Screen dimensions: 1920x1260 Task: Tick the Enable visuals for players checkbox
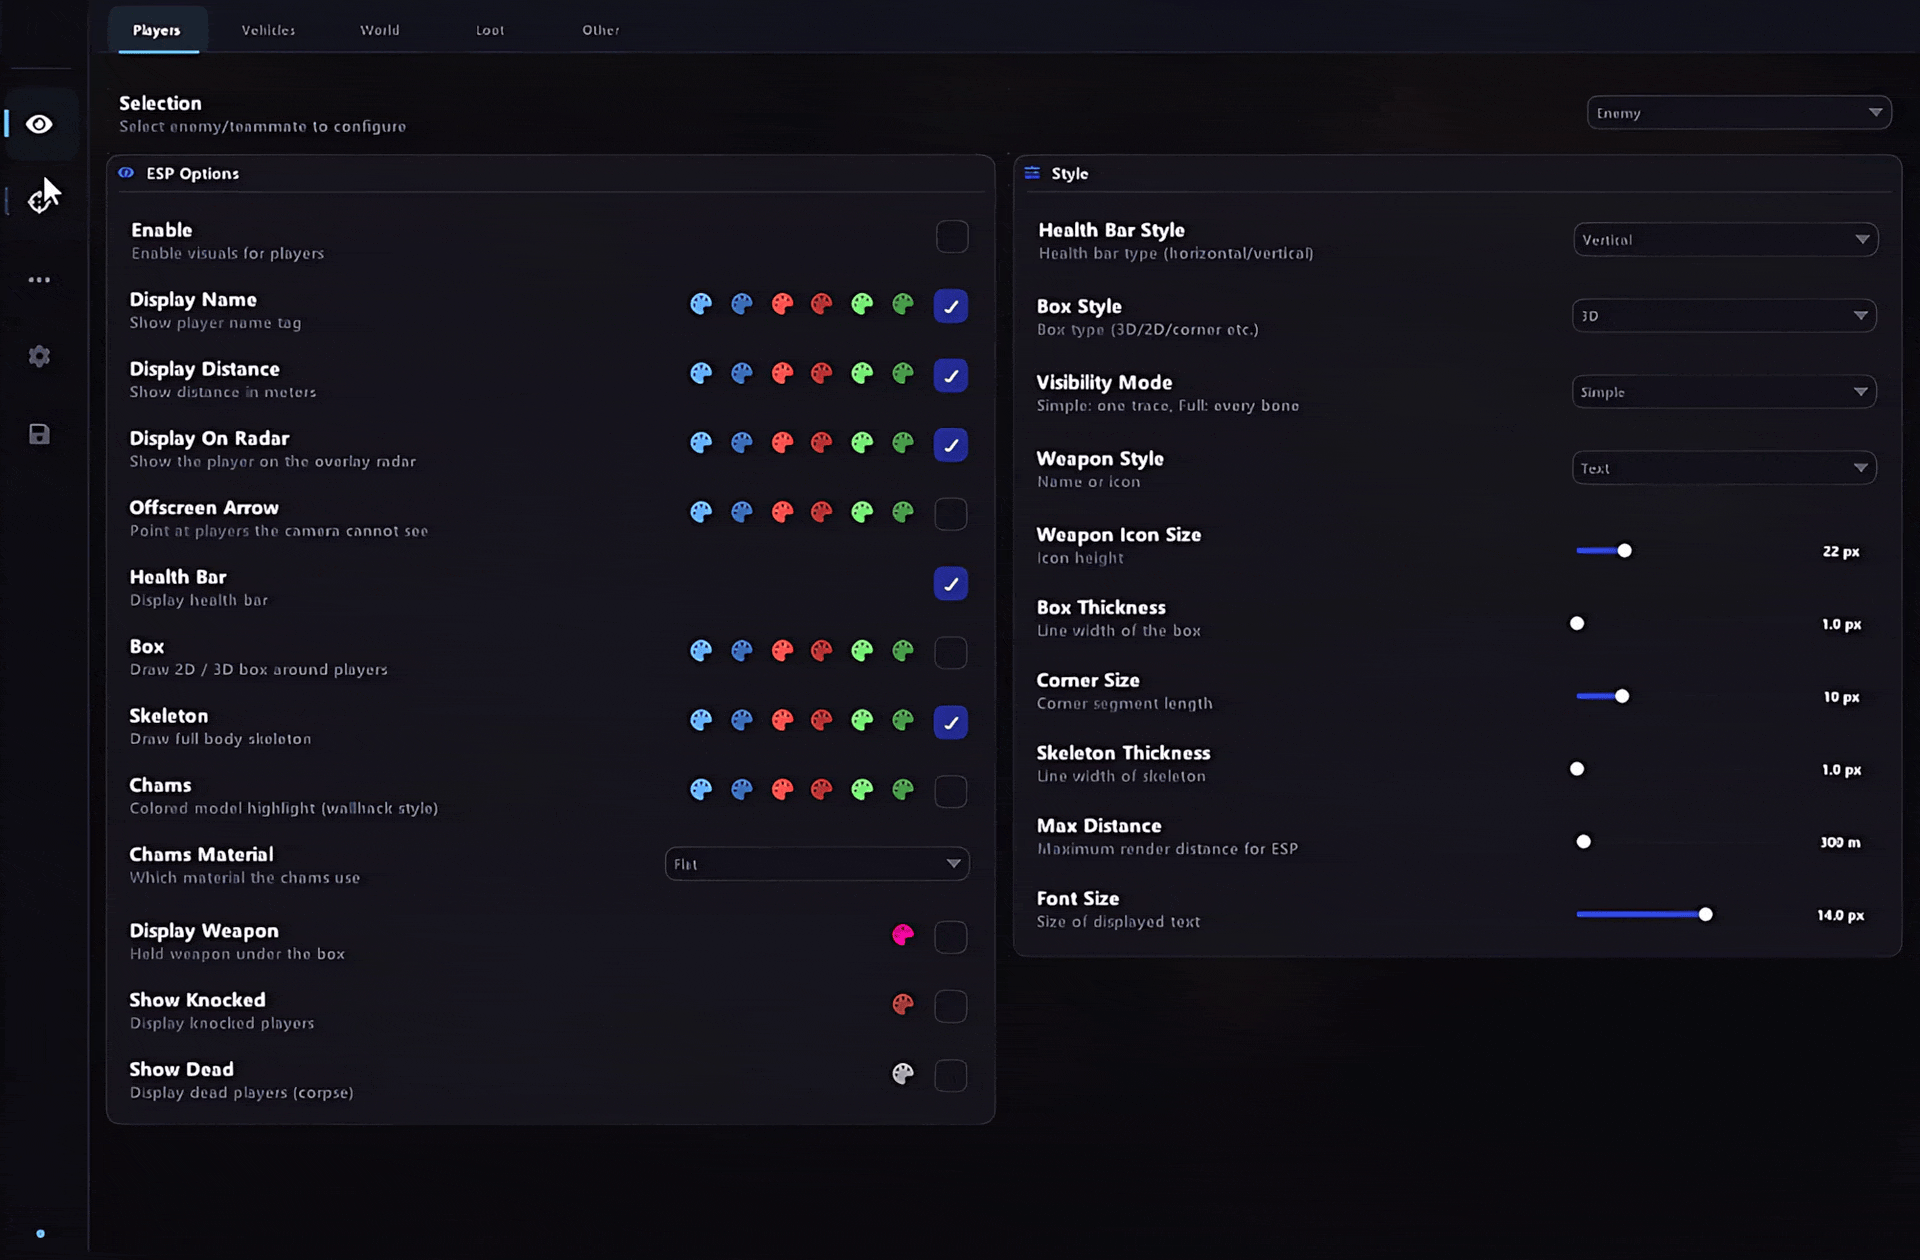click(952, 237)
